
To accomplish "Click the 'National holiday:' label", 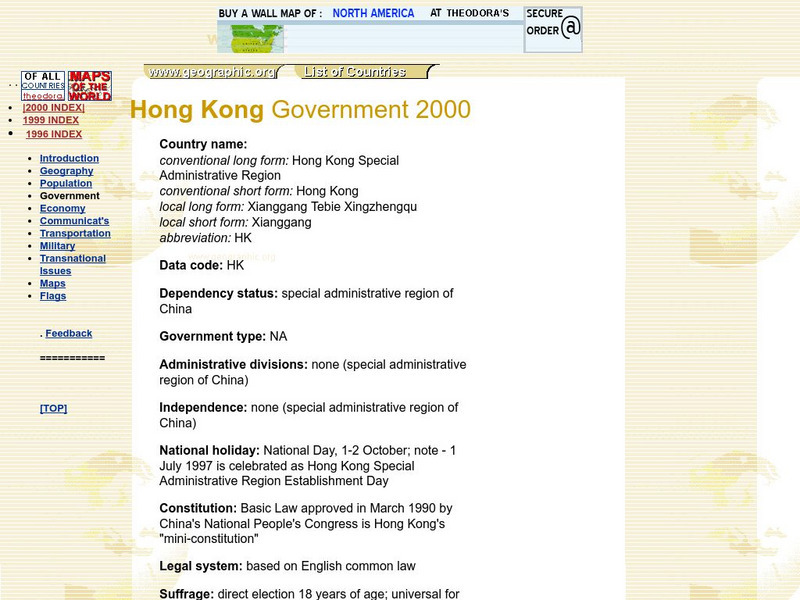I will [209, 451].
